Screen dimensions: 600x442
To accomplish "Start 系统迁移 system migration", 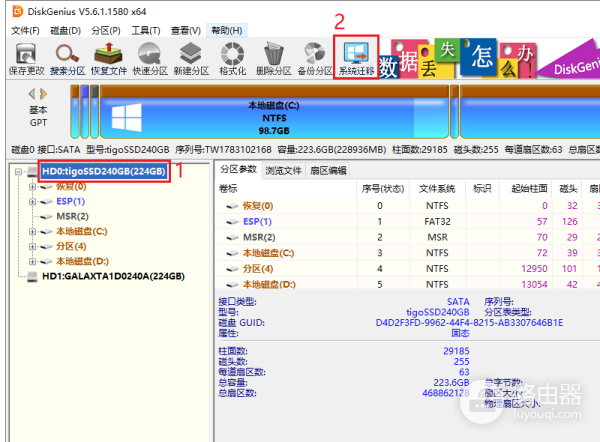I will tap(357, 56).
